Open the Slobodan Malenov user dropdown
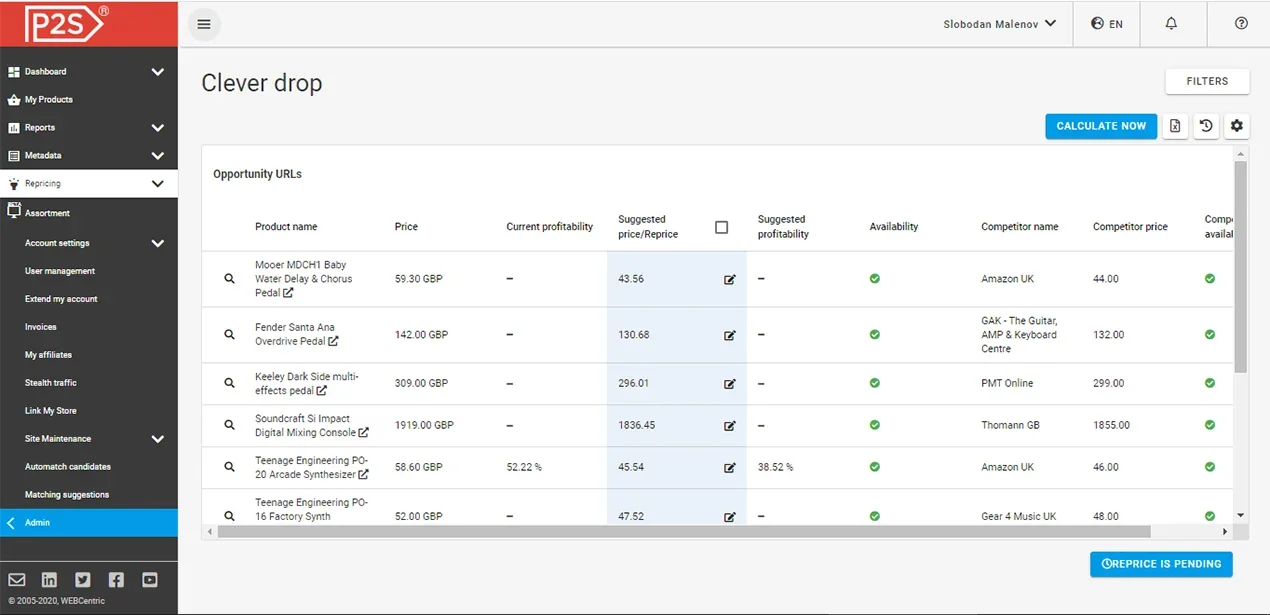1270x615 pixels. click(999, 24)
